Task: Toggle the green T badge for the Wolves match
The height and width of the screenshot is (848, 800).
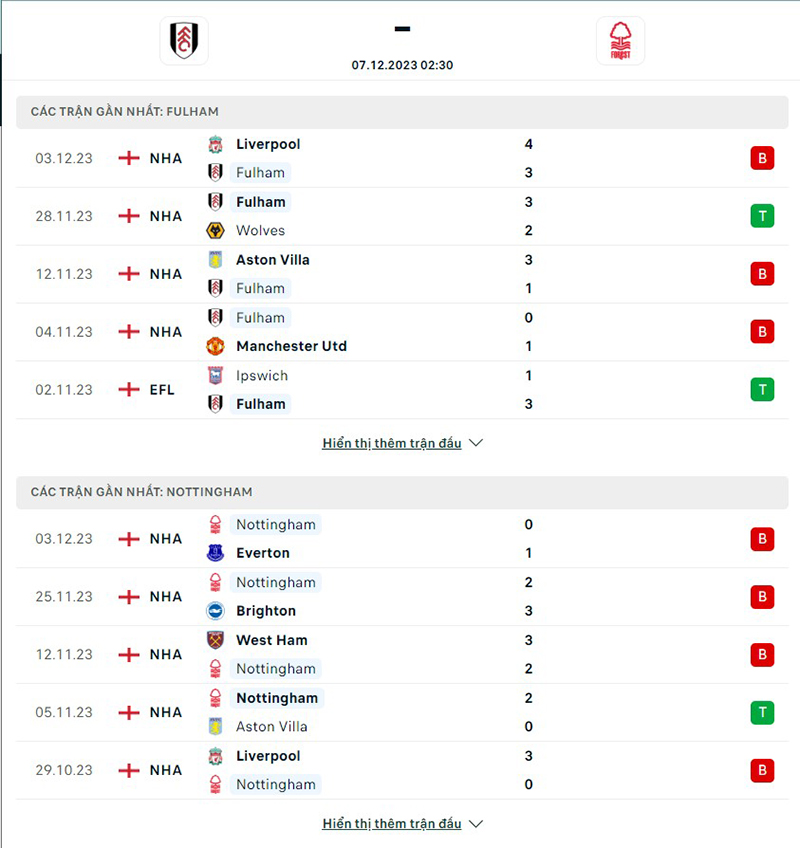Action: point(762,215)
